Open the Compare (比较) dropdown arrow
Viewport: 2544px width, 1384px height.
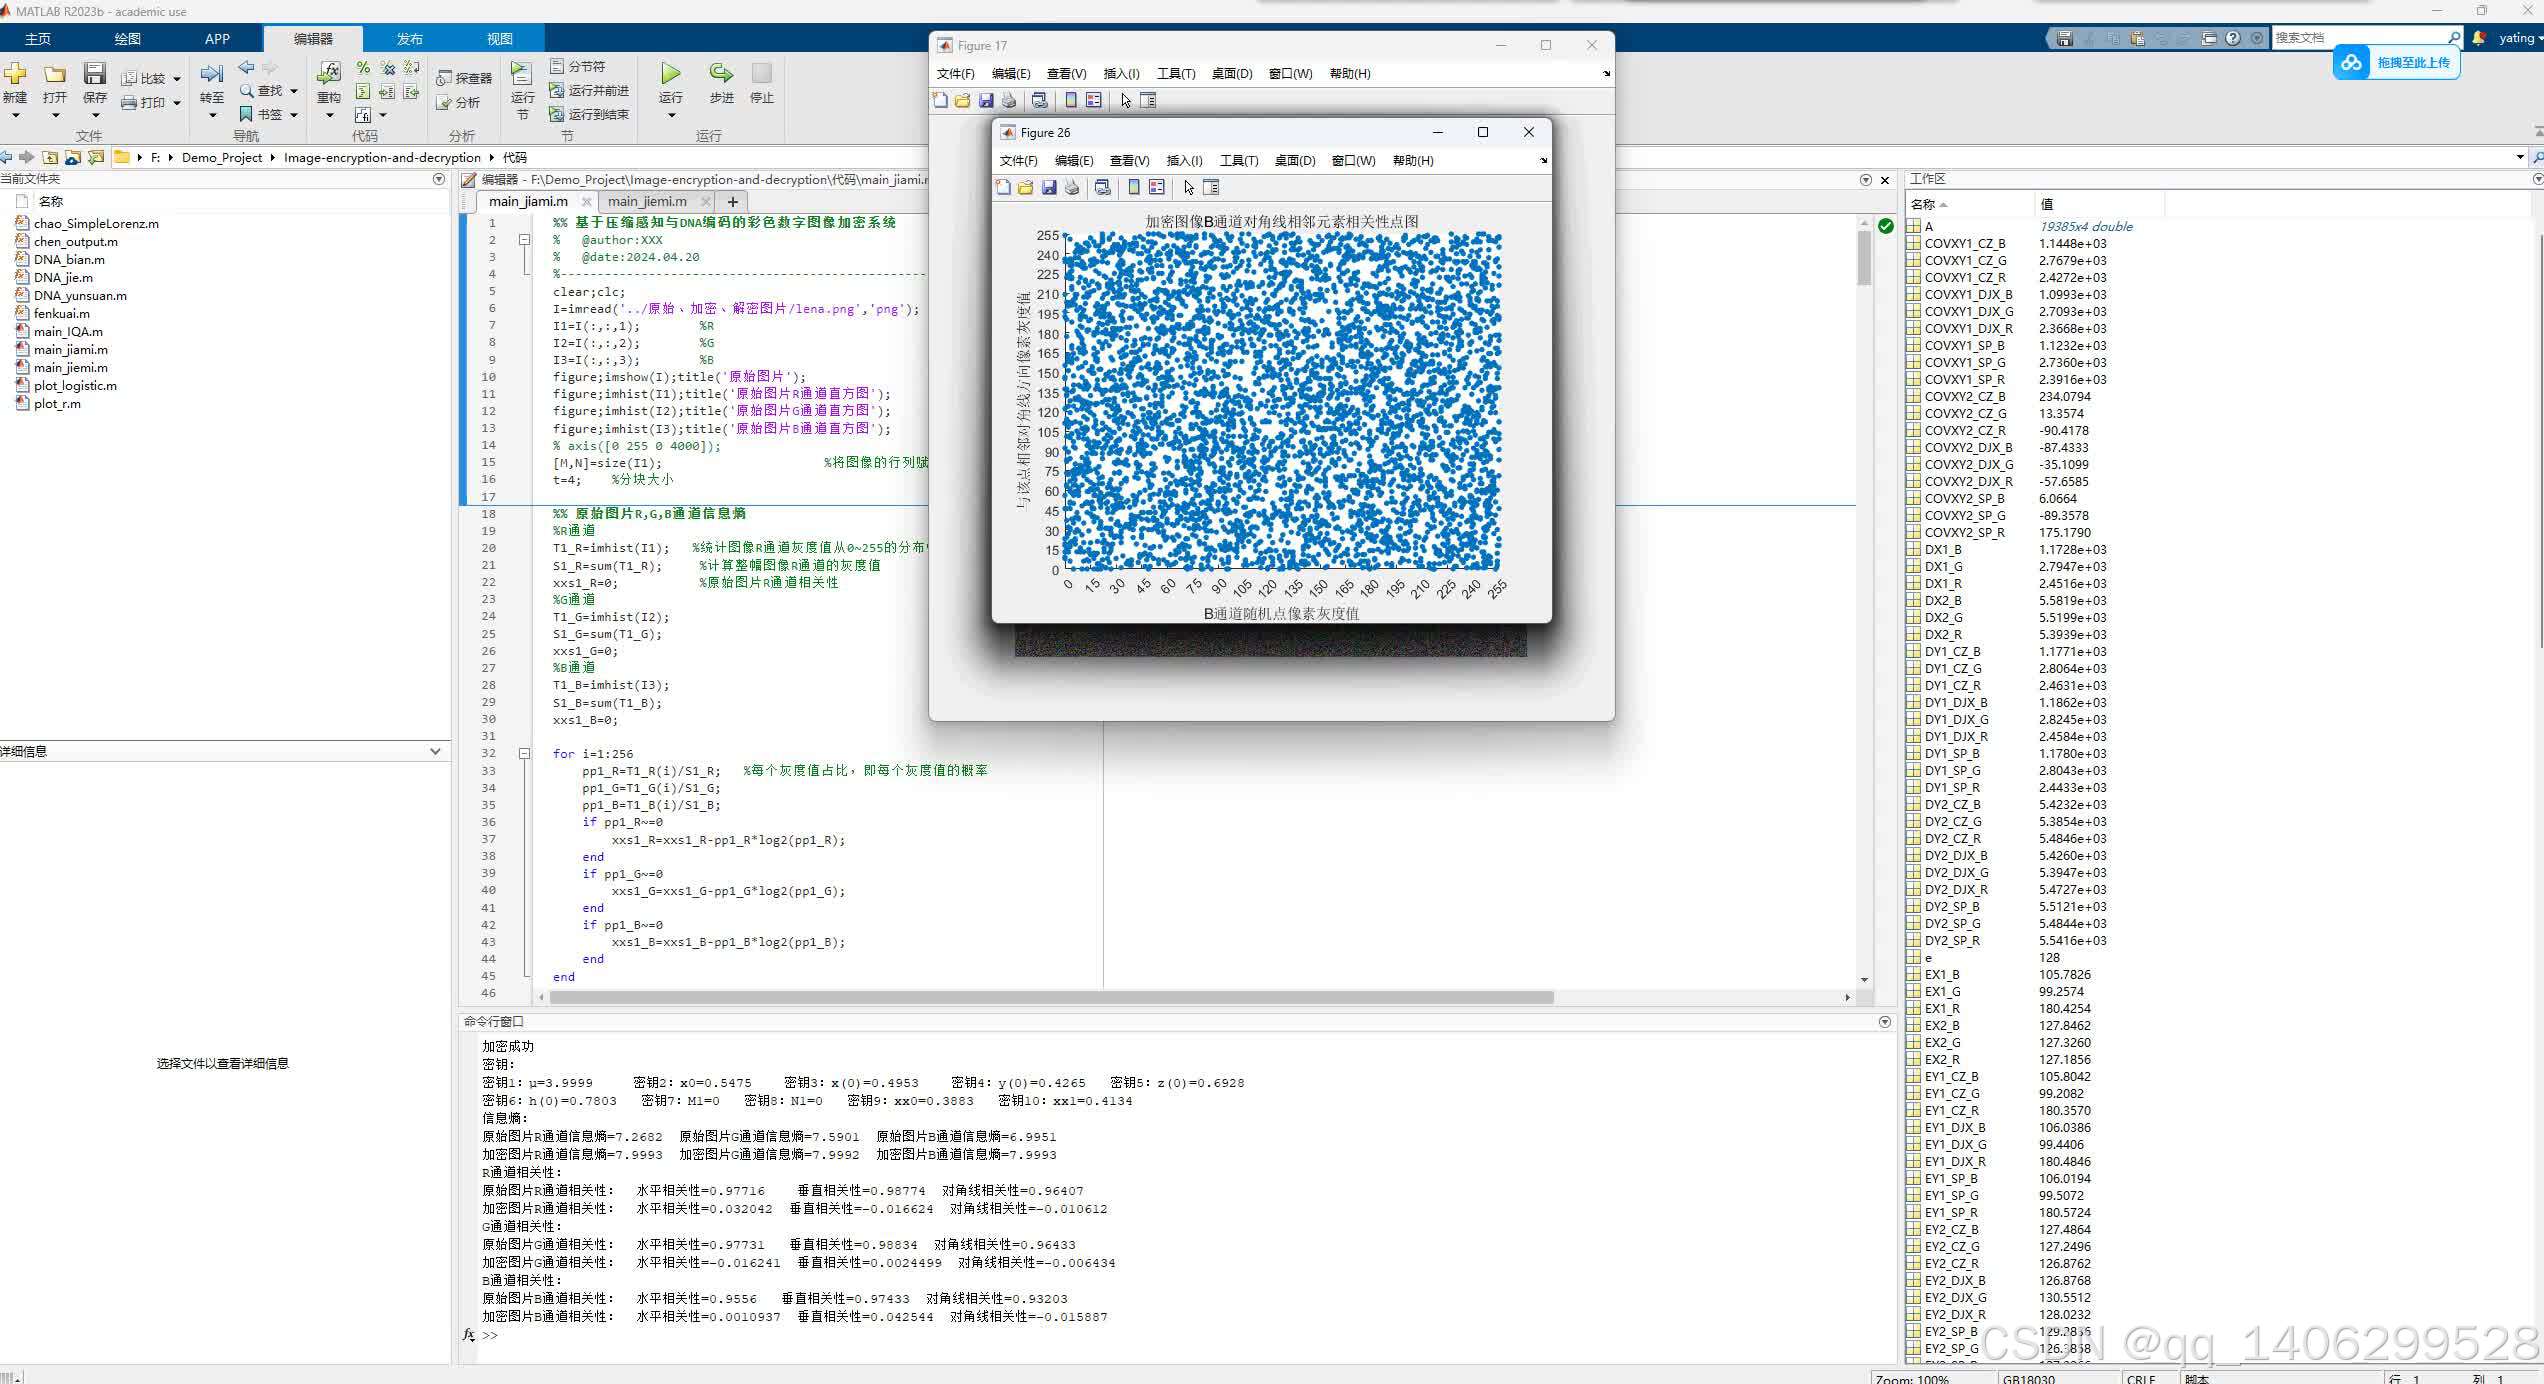[x=177, y=79]
